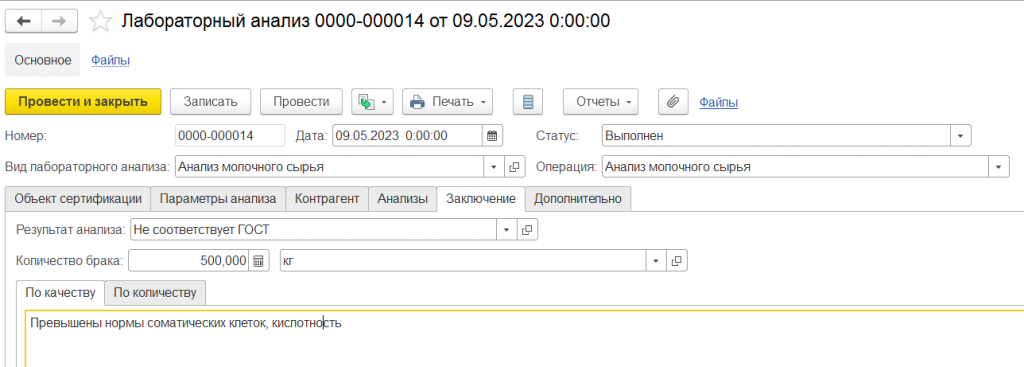1024x367 pixels.
Task: Expand the Отчеты dropdown menu
Action: (x=628, y=103)
